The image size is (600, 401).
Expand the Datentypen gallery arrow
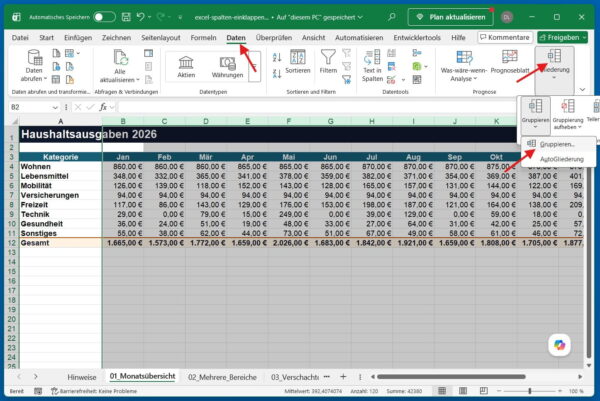click(254, 67)
